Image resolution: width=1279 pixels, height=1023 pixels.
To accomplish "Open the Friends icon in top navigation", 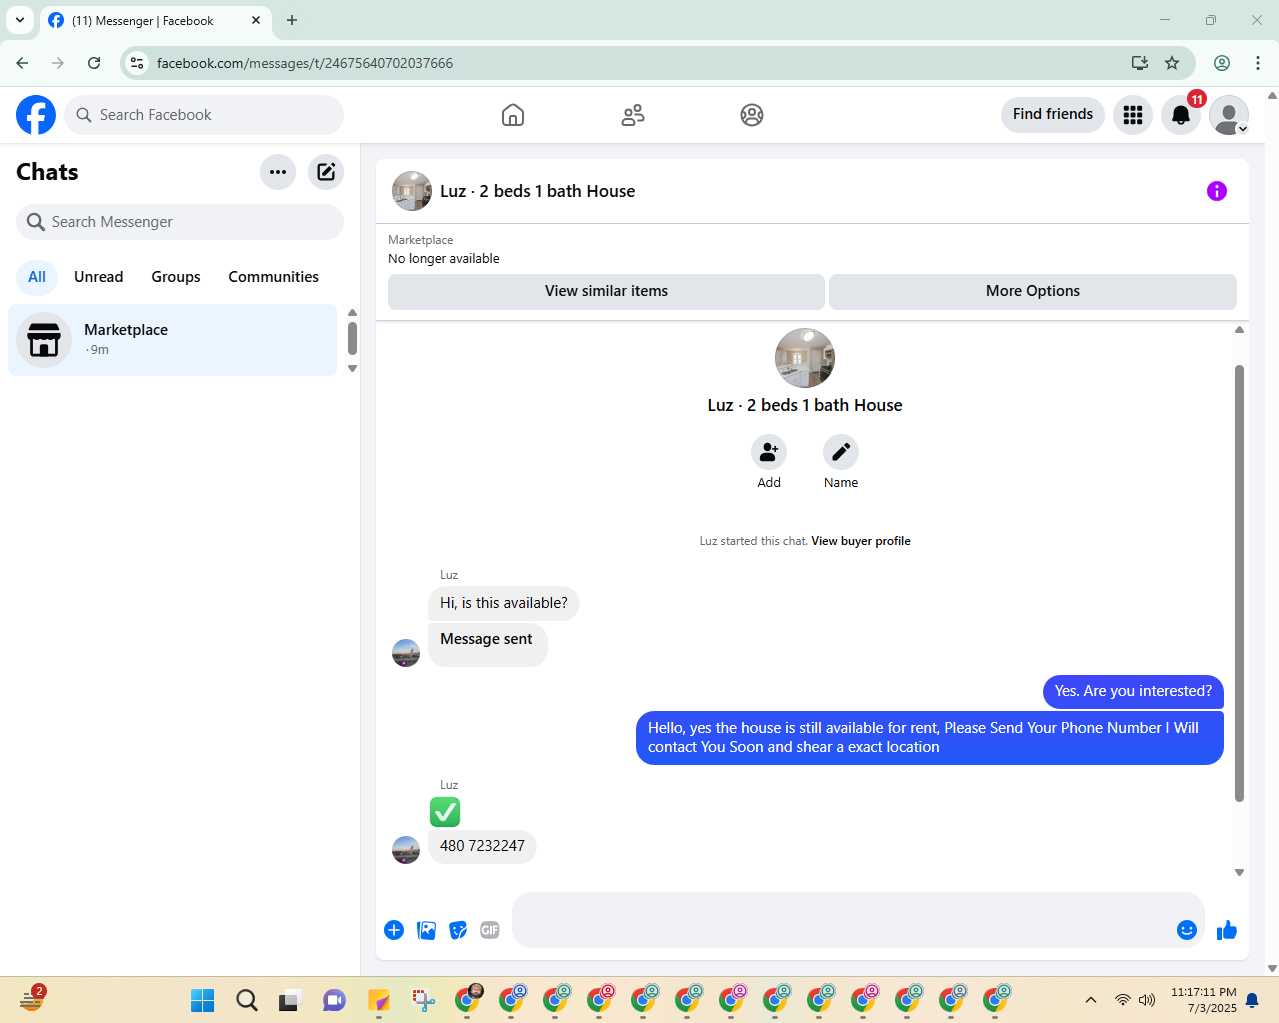I will pyautogui.click(x=633, y=115).
